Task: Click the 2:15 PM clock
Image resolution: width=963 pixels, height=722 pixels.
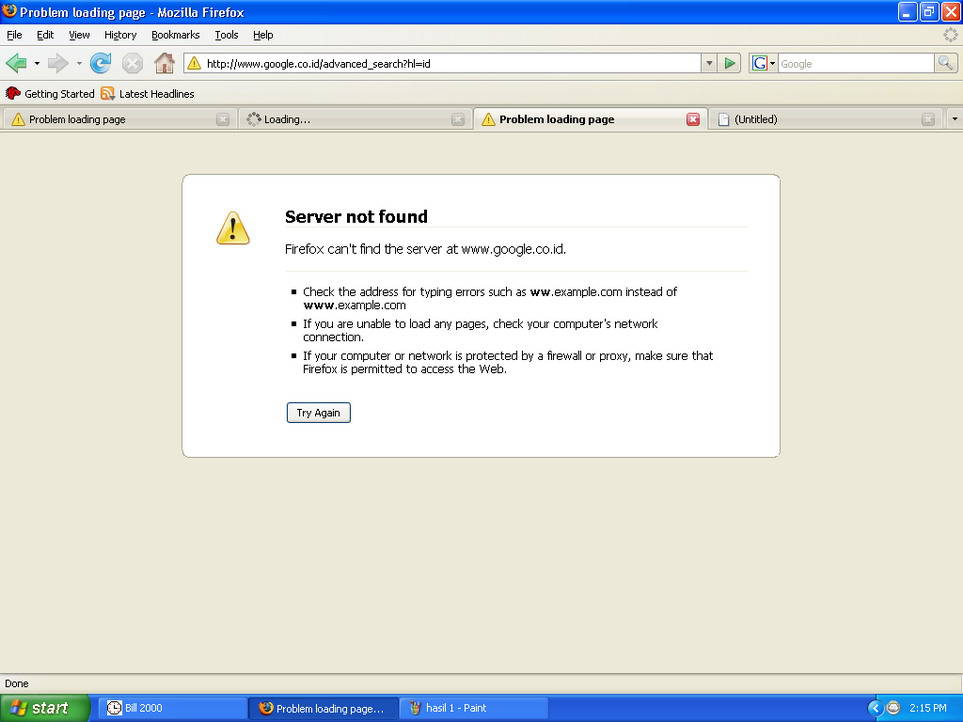Action: click(927, 708)
